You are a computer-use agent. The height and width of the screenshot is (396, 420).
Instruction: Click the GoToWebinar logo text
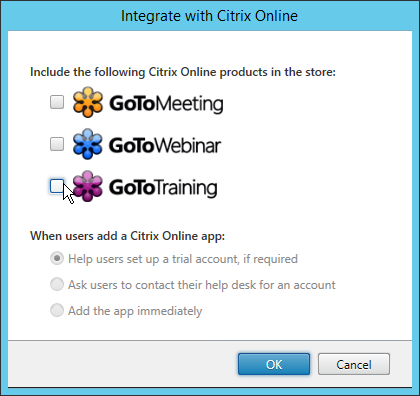click(x=165, y=145)
